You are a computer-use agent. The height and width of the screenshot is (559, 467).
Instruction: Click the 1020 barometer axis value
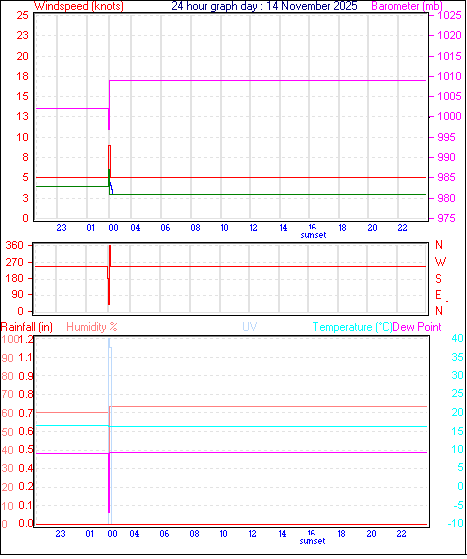click(449, 35)
